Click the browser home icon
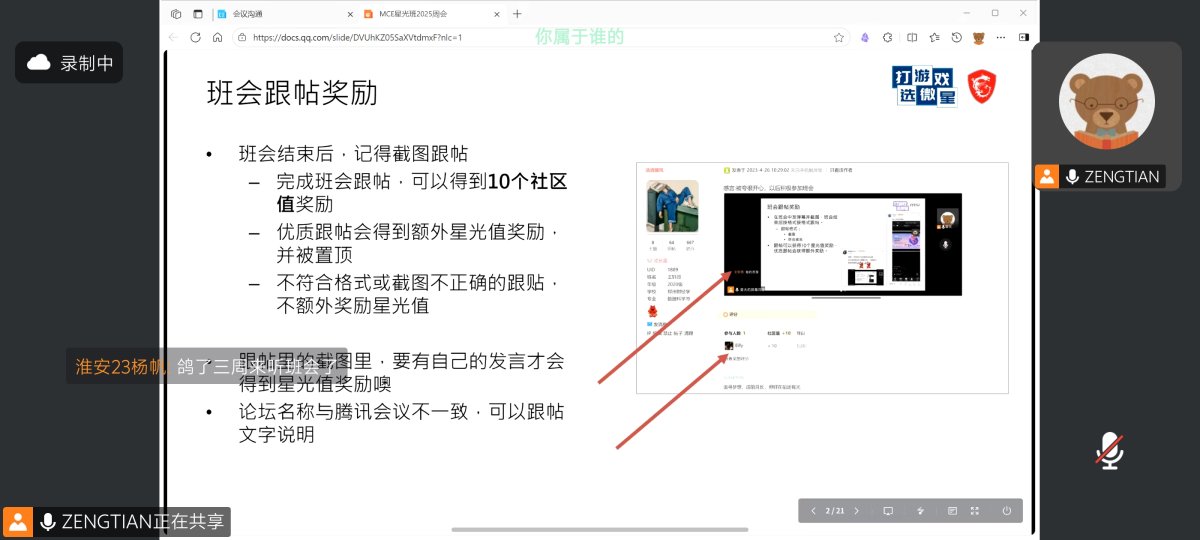The image size is (1200, 540). 217,37
